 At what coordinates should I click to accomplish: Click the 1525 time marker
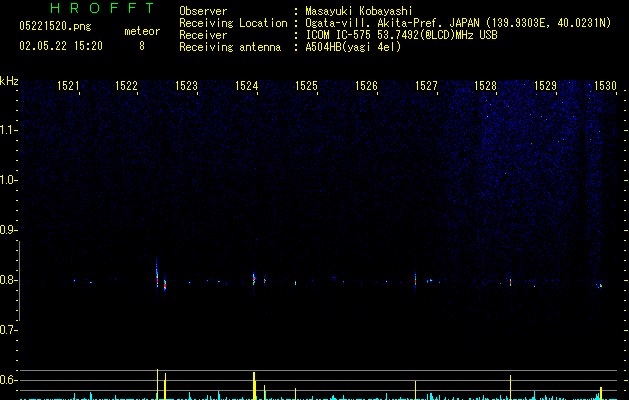(306, 86)
